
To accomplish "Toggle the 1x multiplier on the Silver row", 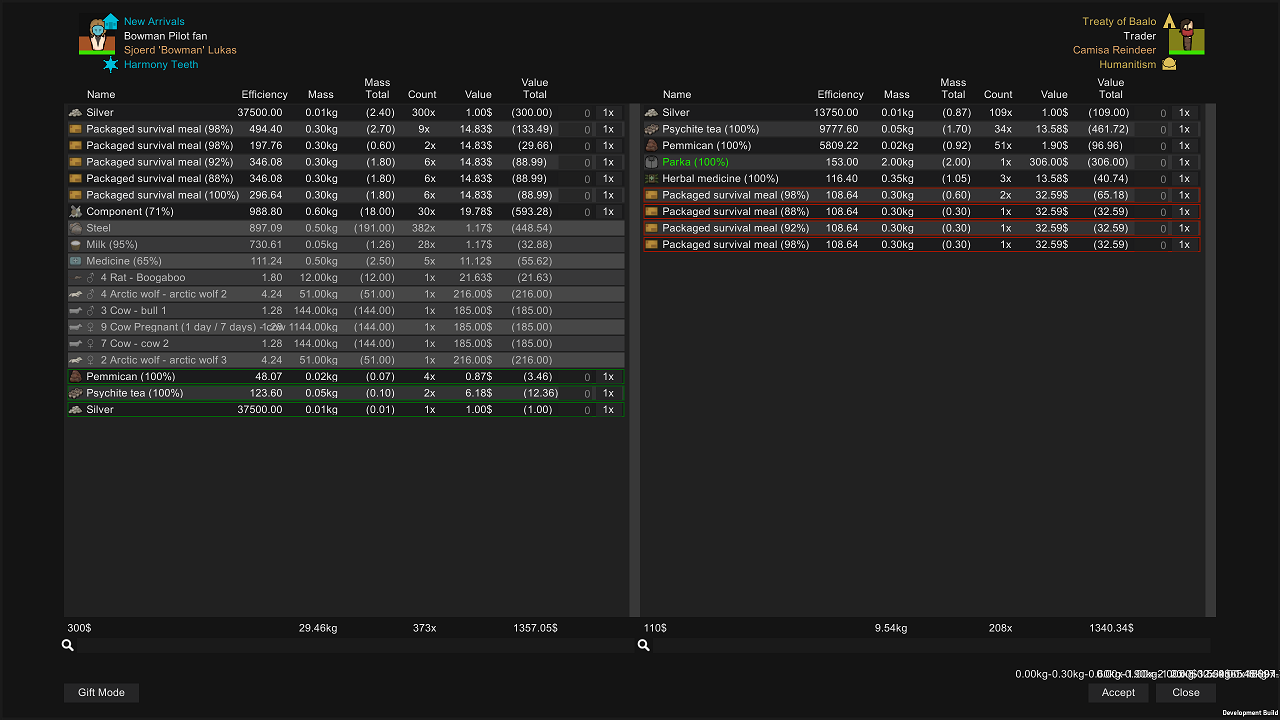I will (x=608, y=112).
